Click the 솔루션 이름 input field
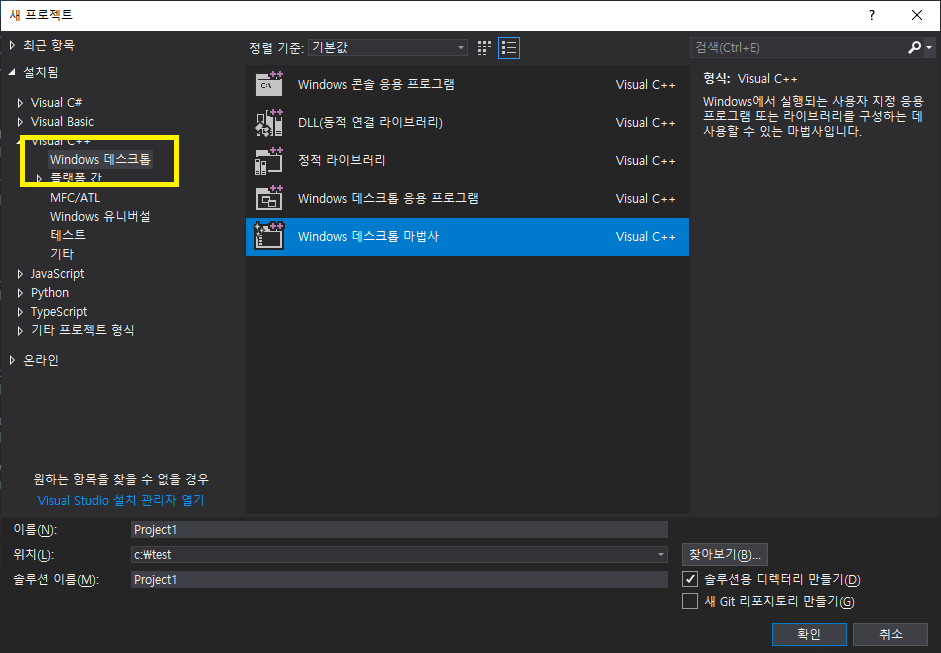The image size is (941, 653). click(x=399, y=580)
